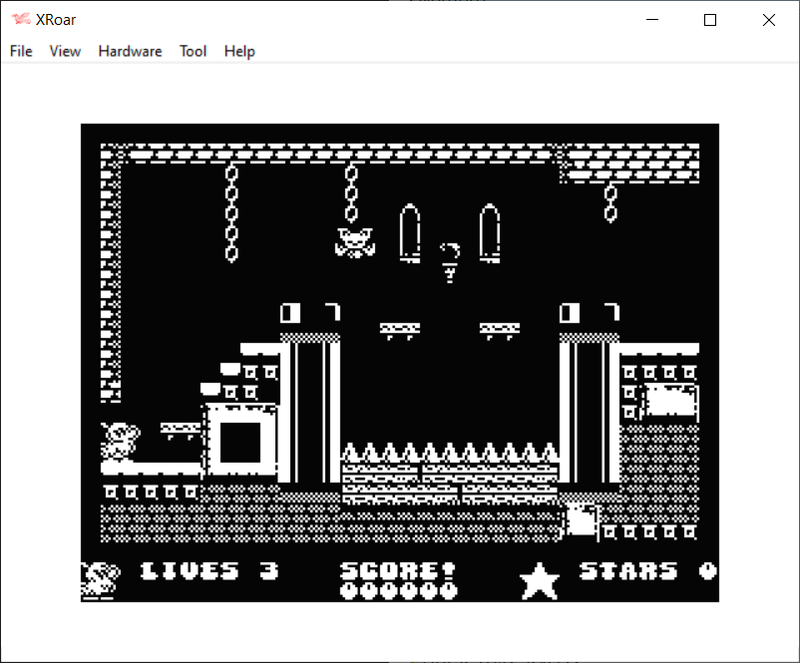Click the lives character icon in HUD

100,579
